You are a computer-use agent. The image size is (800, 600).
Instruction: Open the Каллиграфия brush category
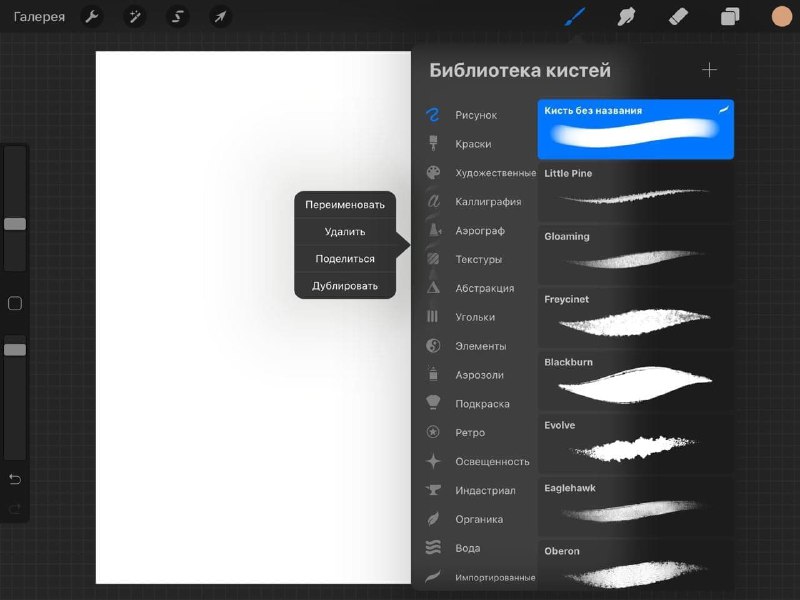pos(487,202)
